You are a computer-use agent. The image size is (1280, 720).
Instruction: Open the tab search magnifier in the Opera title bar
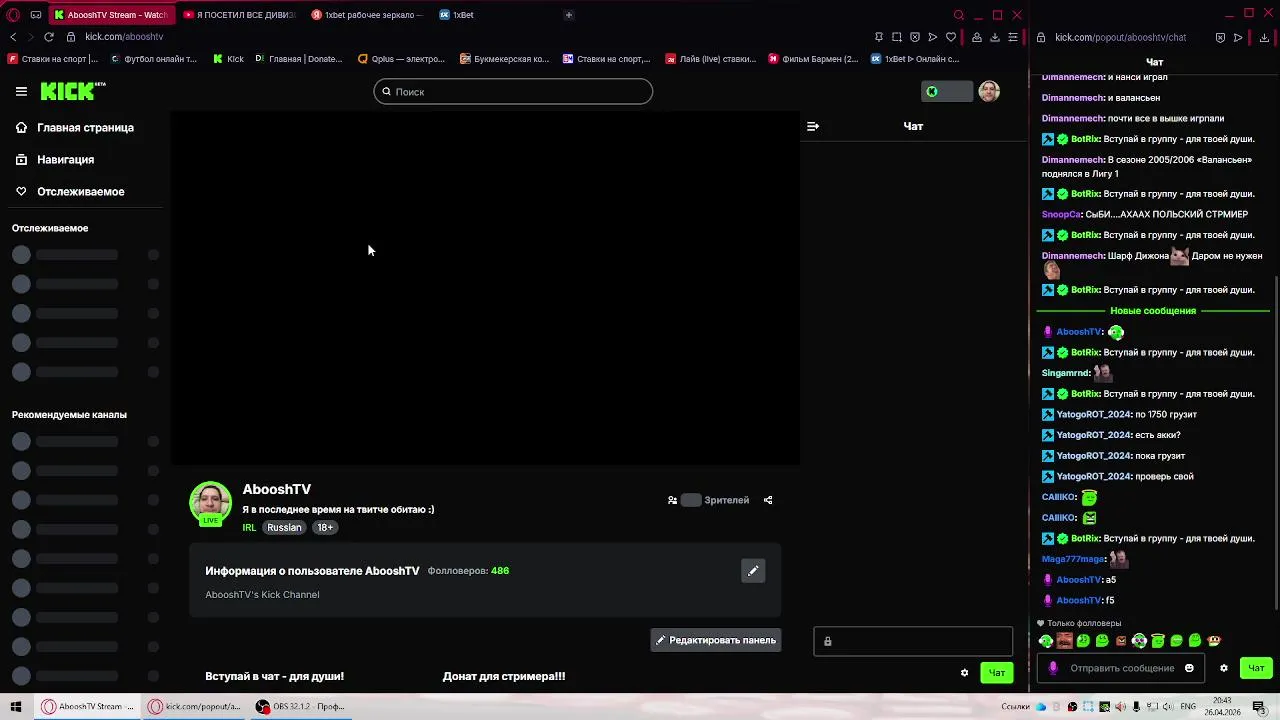(958, 15)
